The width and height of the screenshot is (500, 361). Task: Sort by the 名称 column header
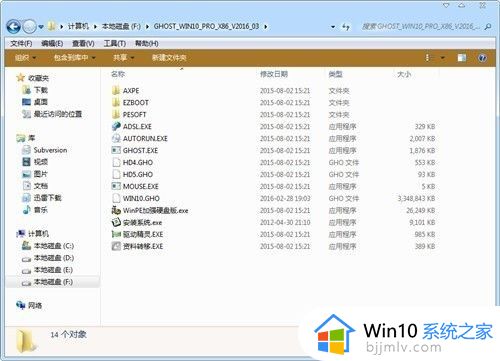(x=118, y=74)
